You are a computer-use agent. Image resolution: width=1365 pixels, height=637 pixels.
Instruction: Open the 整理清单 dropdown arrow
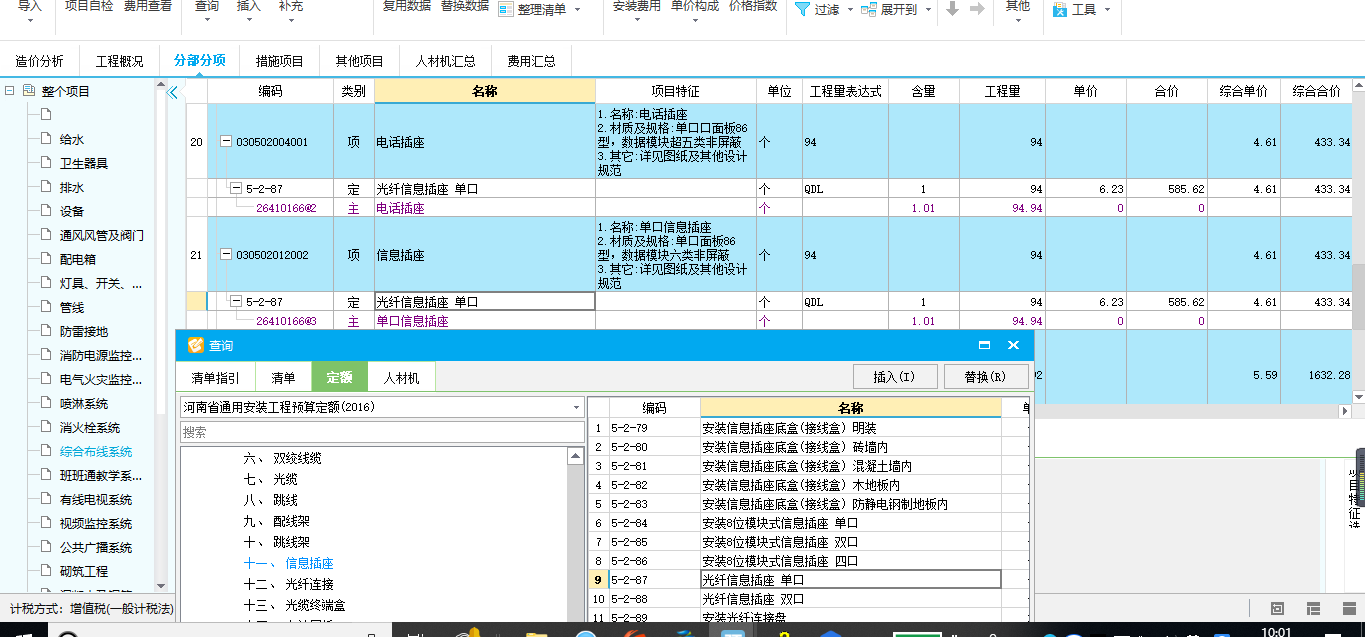[x=576, y=10]
